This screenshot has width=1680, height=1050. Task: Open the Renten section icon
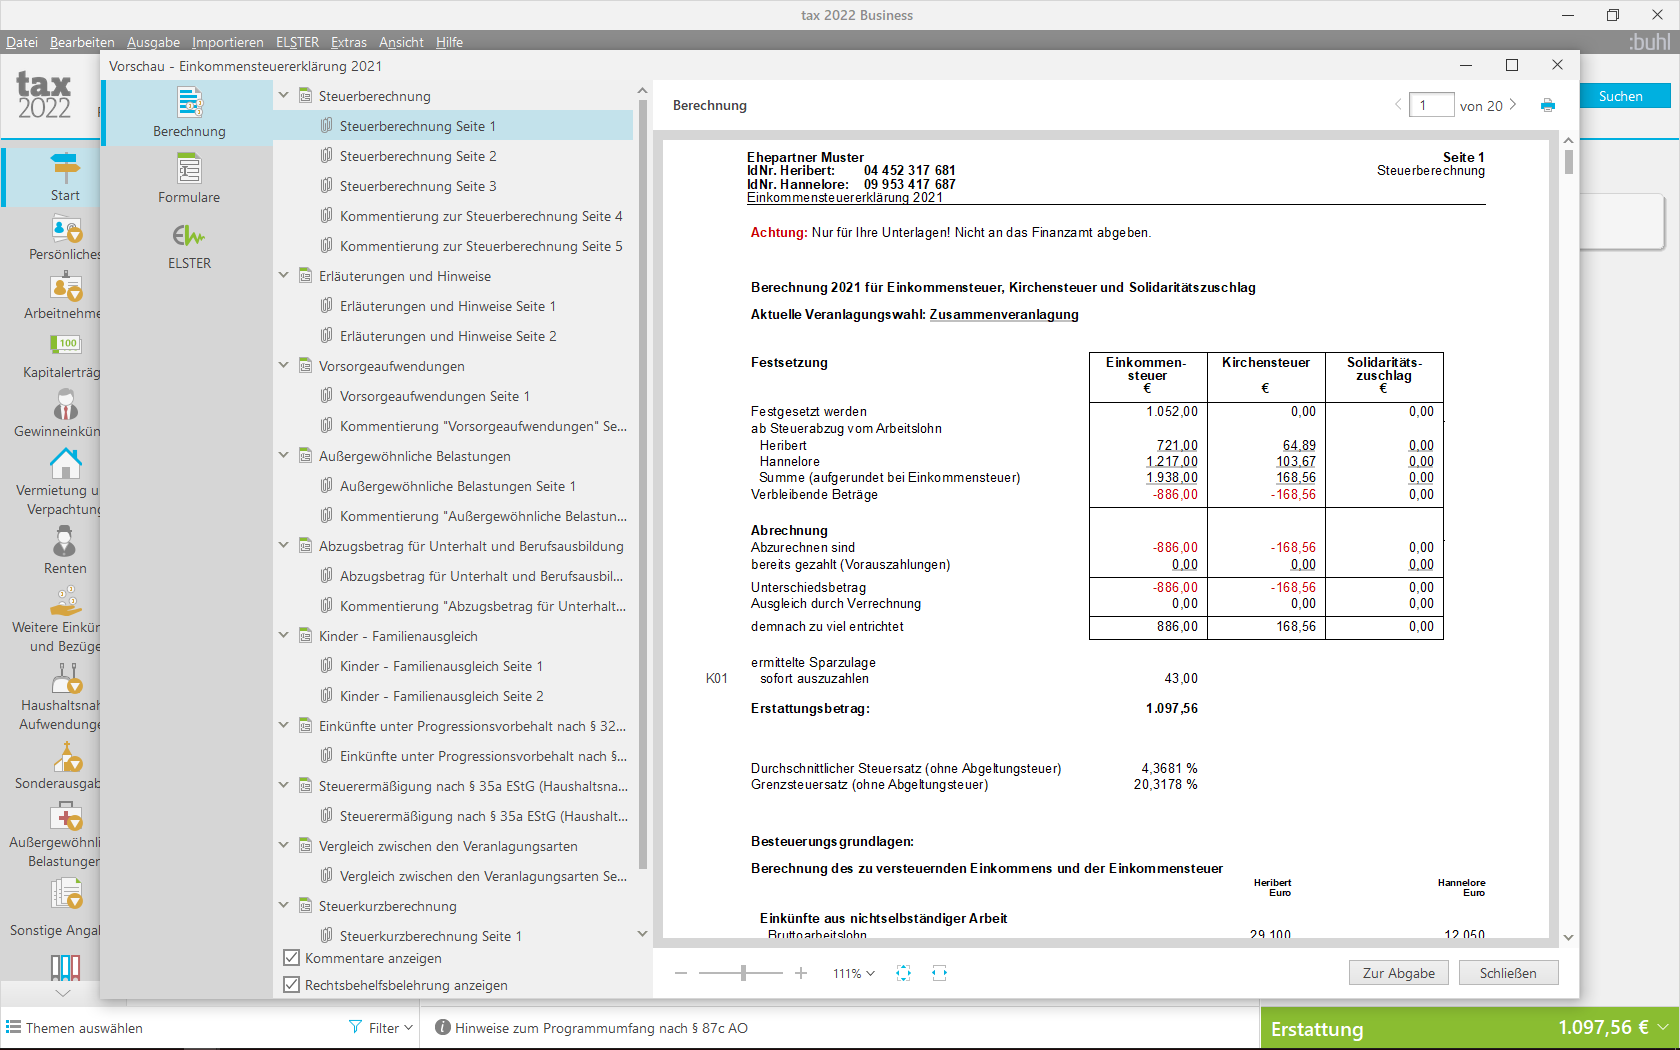coord(64,541)
